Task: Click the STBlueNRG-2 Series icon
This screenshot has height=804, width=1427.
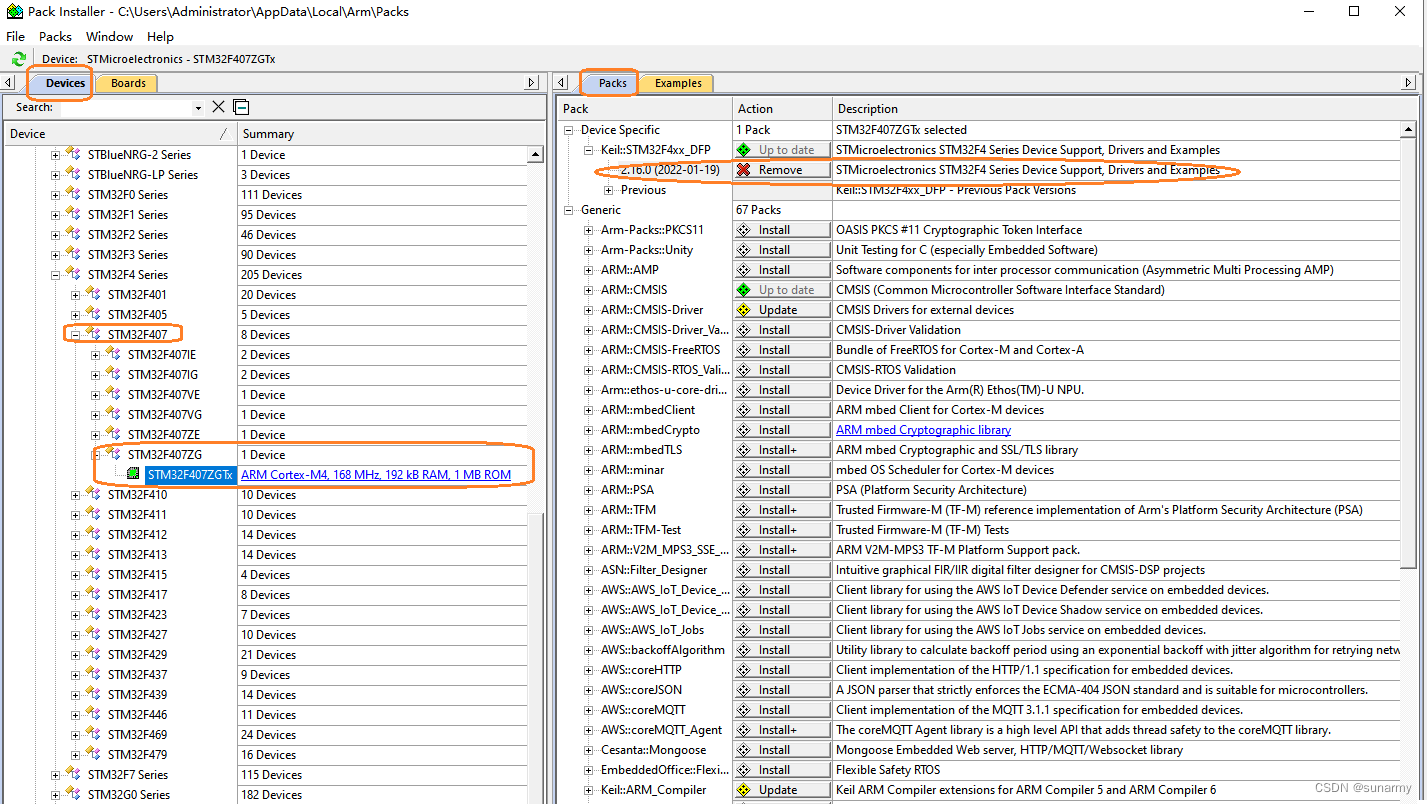Action: (x=74, y=154)
